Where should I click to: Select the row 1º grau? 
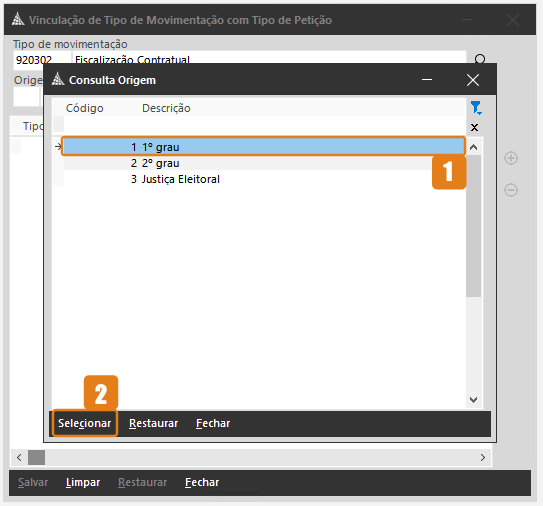coord(264,147)
